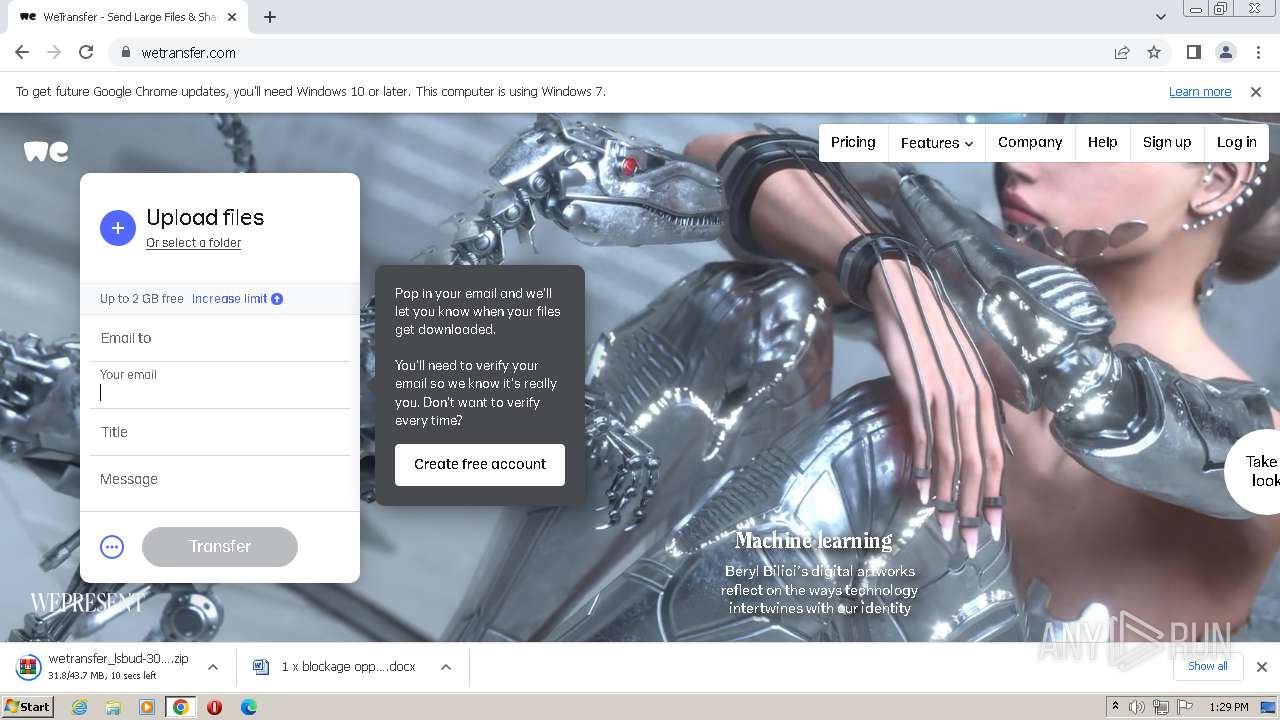1280x720 pixels.
Task: Click the Increase limit link
Action: coord(229,299)
